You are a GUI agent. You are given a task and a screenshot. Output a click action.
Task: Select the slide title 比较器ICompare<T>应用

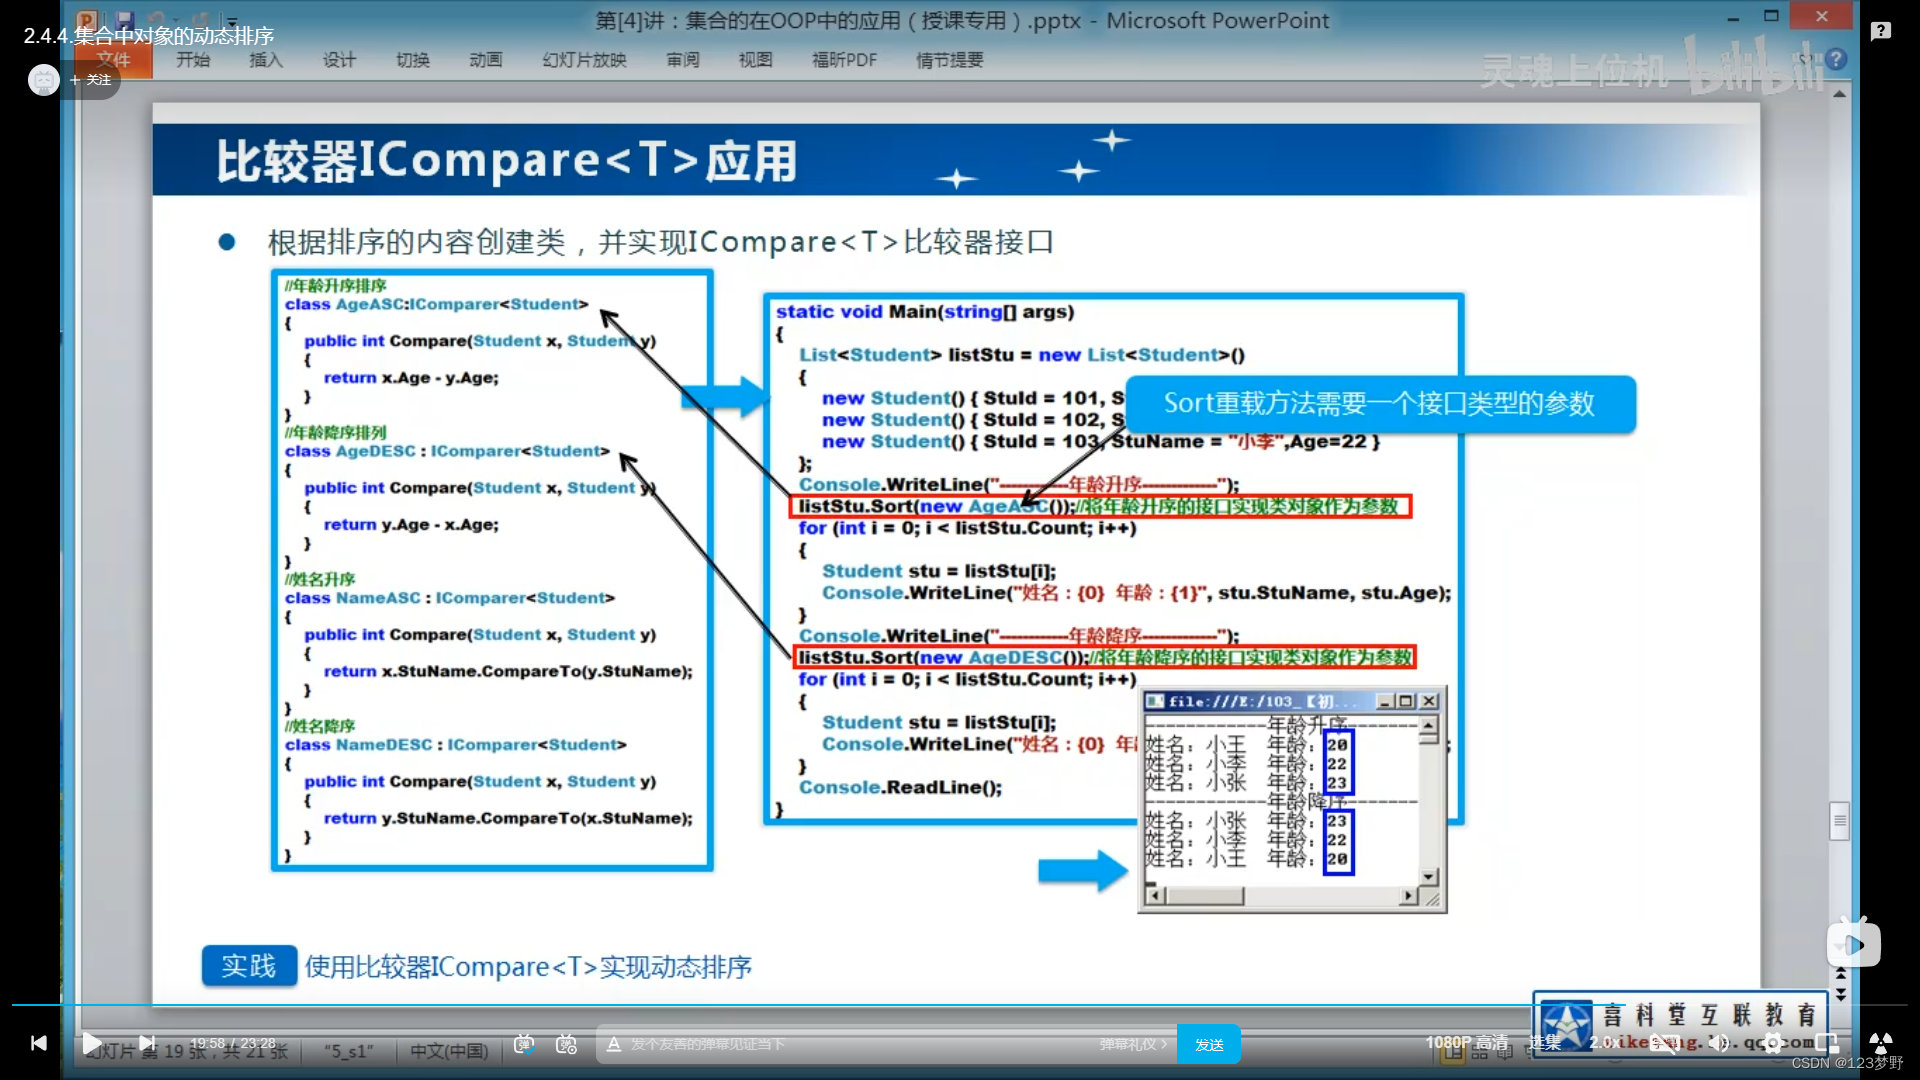click(507, 160)
